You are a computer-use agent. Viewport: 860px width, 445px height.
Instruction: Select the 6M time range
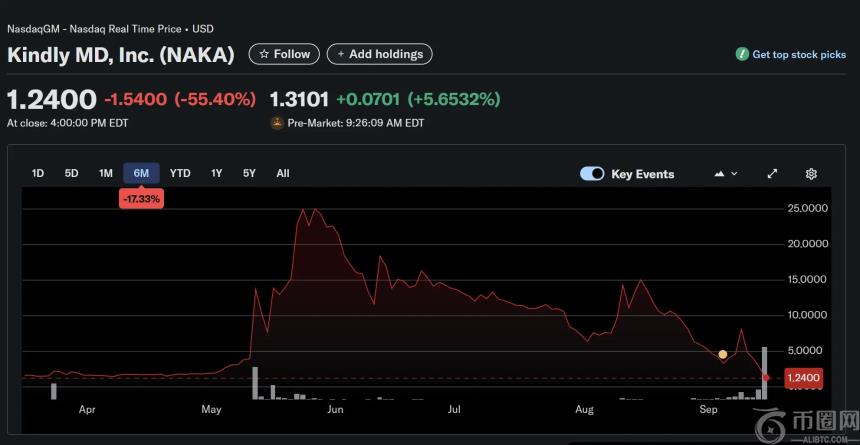point(141,173)
